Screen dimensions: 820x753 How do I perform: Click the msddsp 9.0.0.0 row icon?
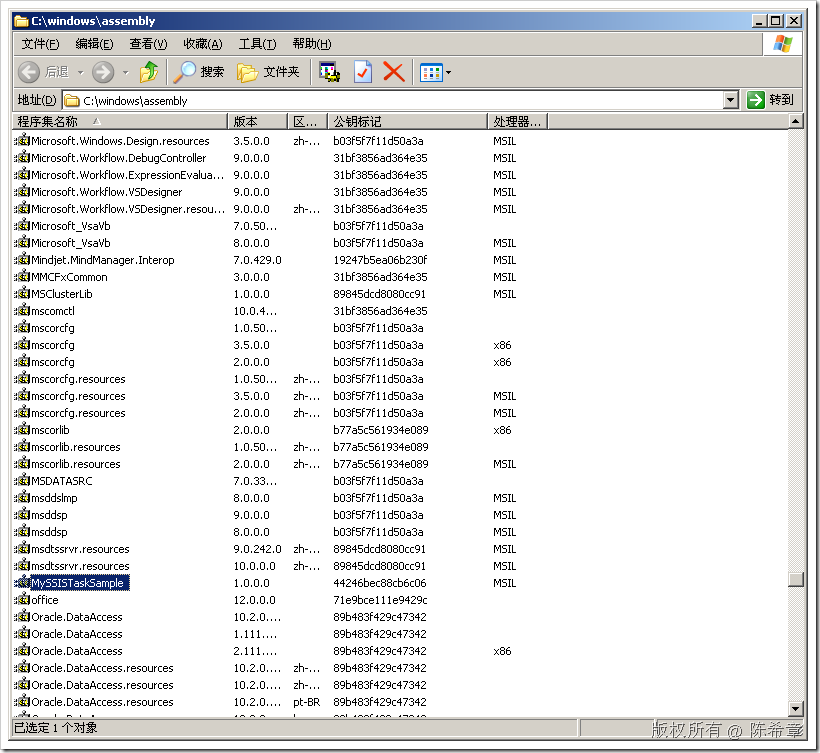click(x=22, y=514)
